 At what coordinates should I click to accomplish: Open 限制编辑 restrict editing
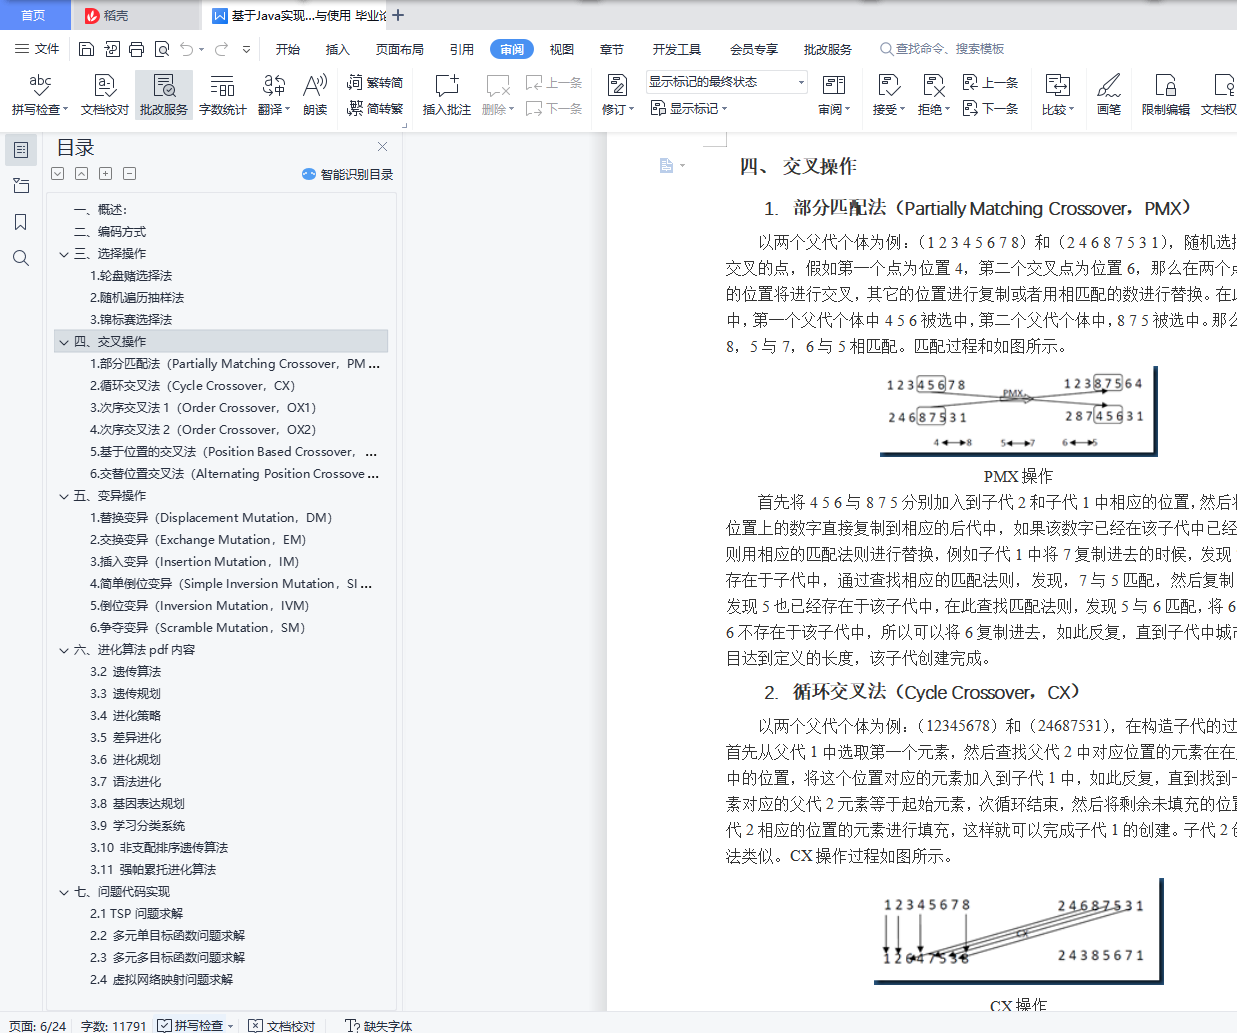pos(1166,95)
